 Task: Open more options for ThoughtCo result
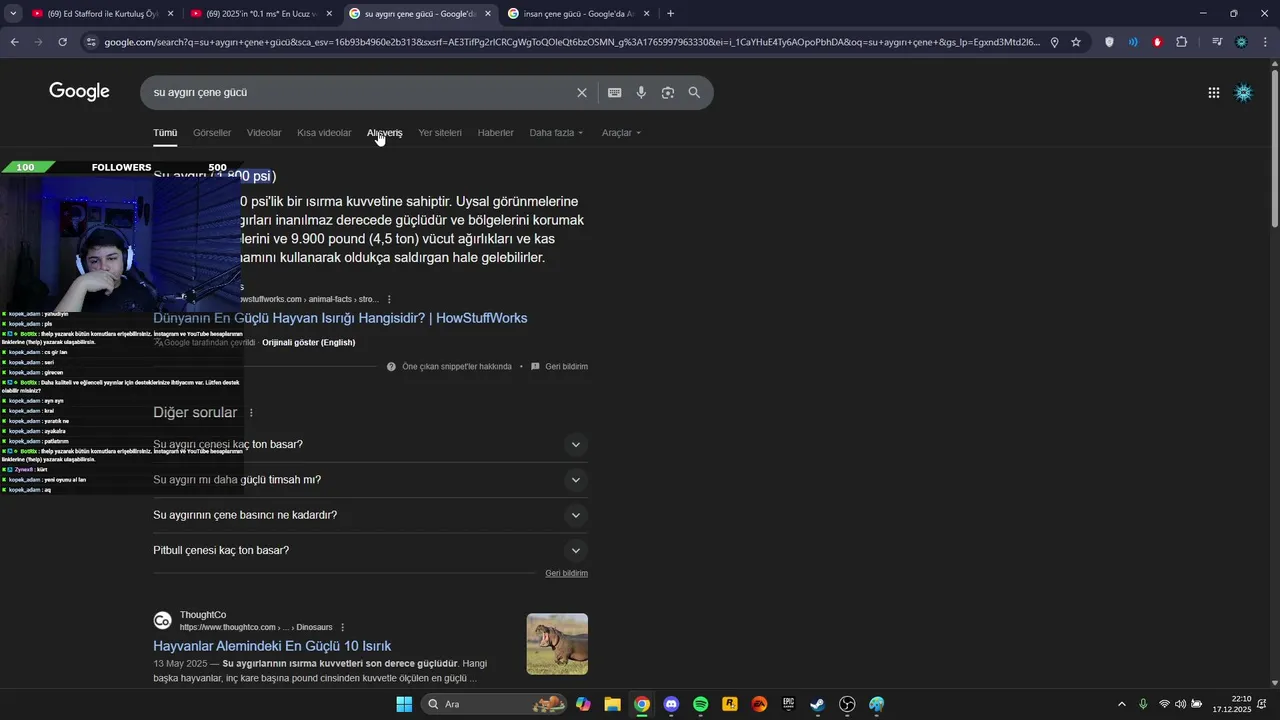pos(342,627)
